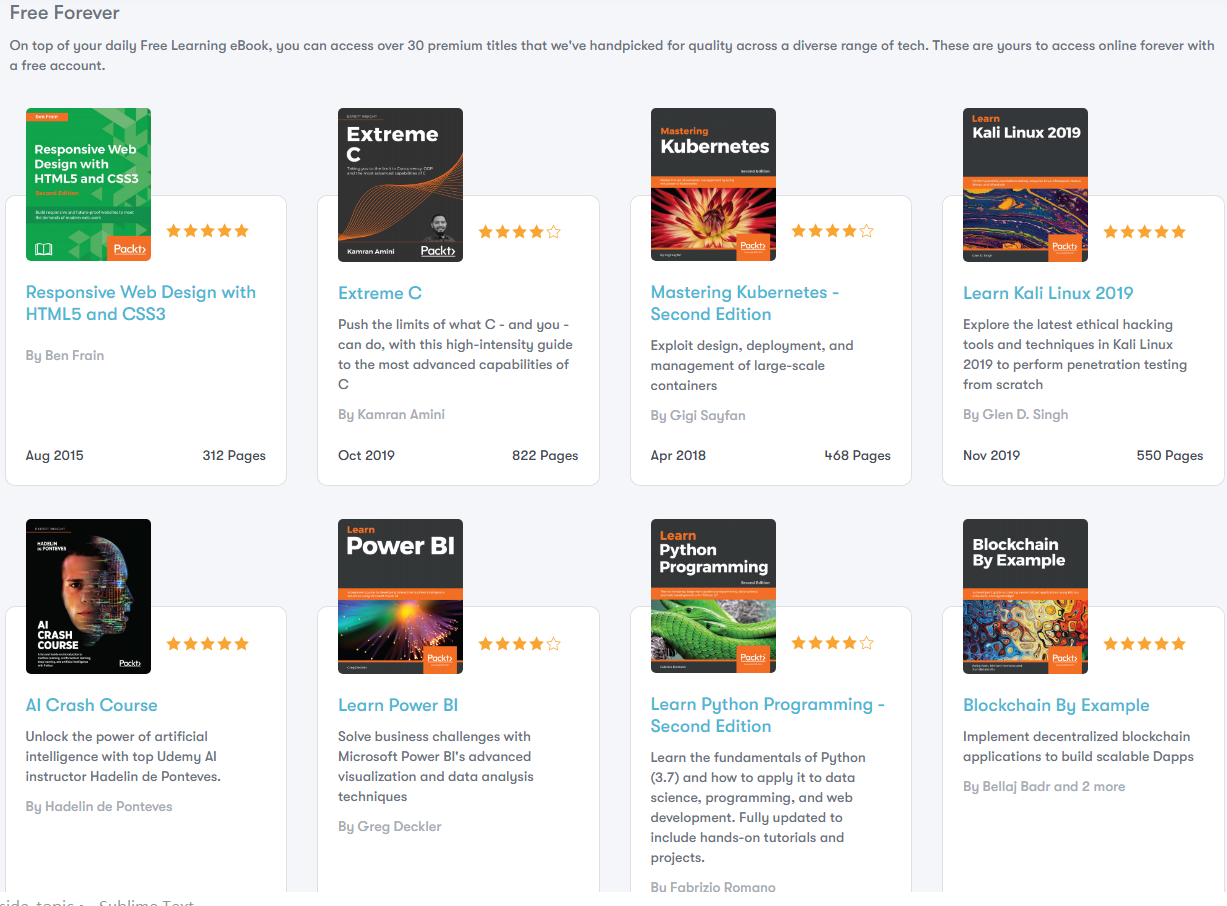Image resolution: width=1227 pixels, height=906 pixels.
Task: Click "By Bellaj Badr and 2 more"
Action: (x=1044, y=786)
